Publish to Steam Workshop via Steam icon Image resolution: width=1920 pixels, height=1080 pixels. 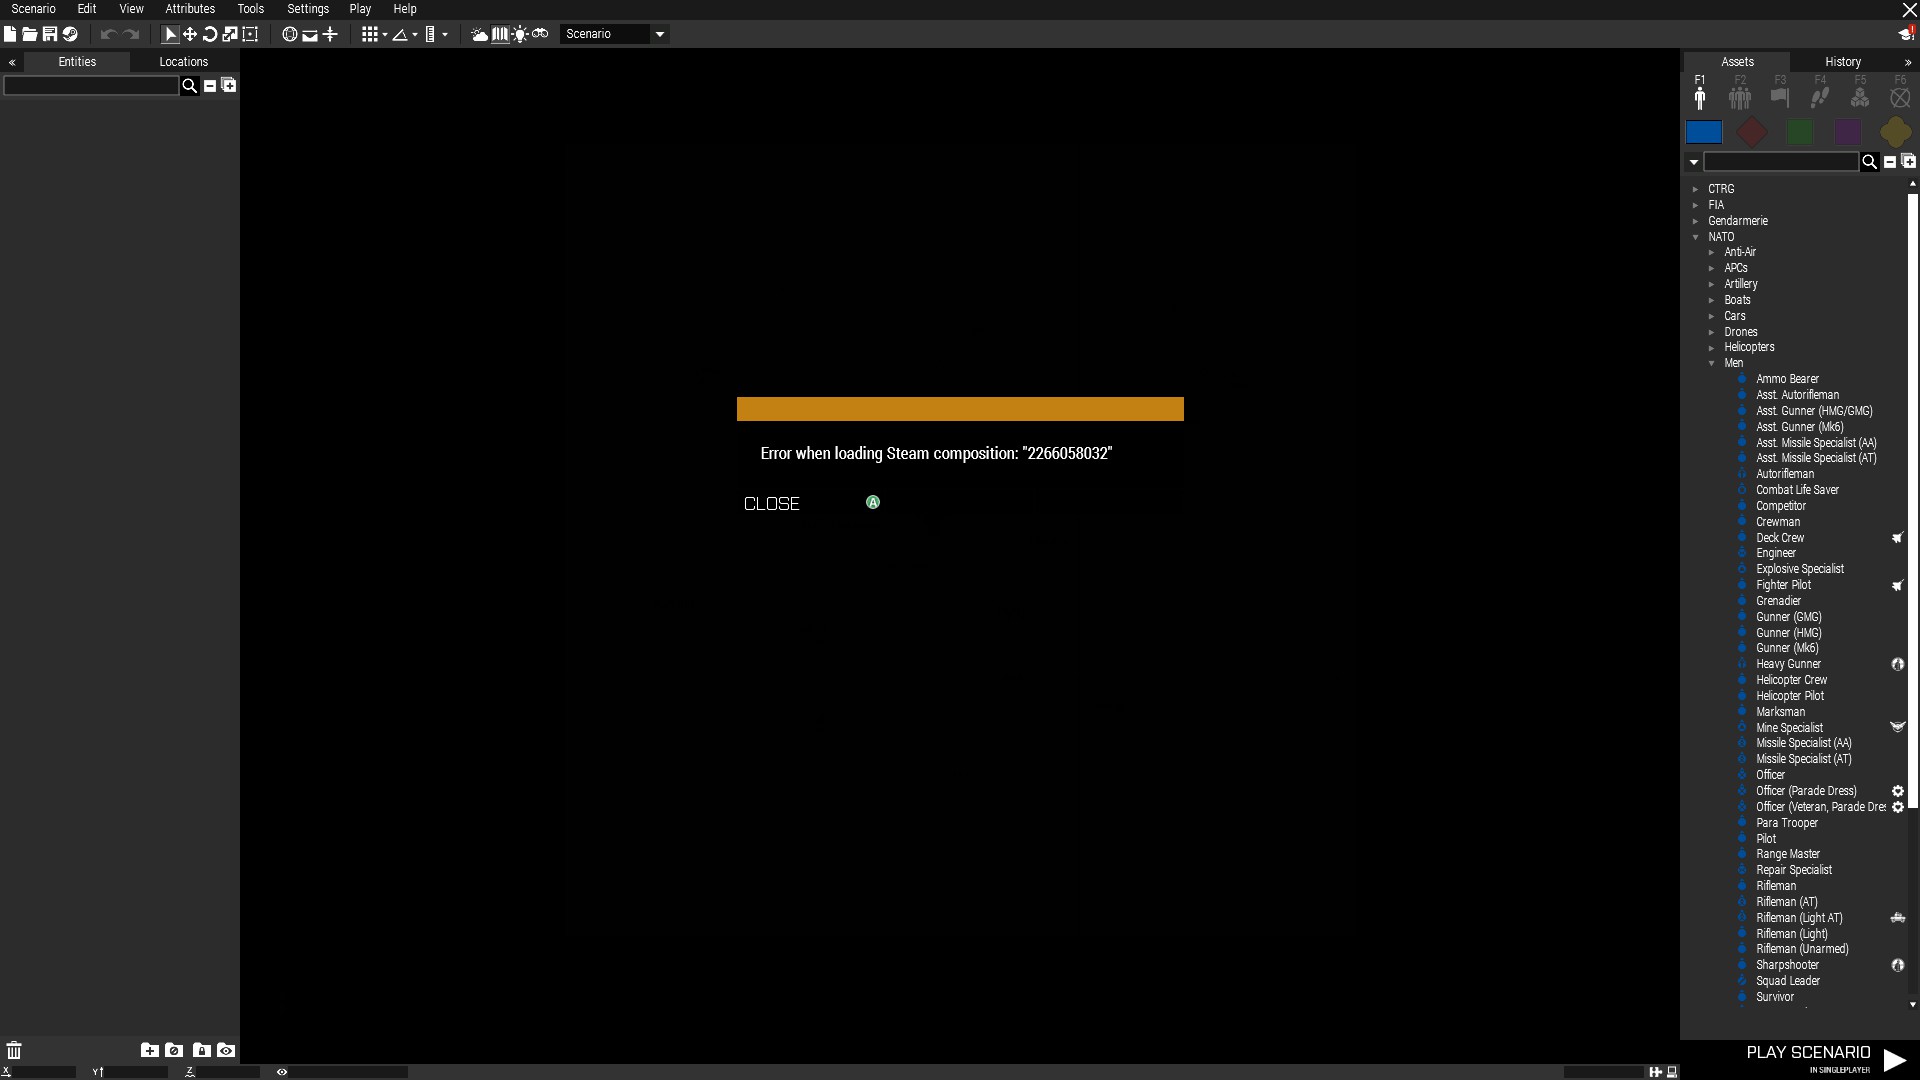pyautogui.click(x=70, y=34)
